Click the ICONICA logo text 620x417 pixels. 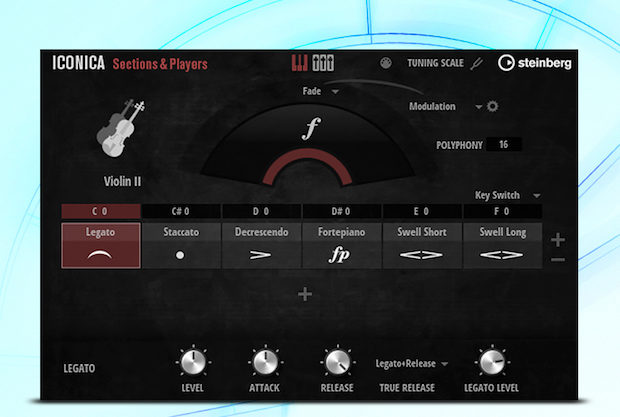pyautogui.click(x=79, y=63)
